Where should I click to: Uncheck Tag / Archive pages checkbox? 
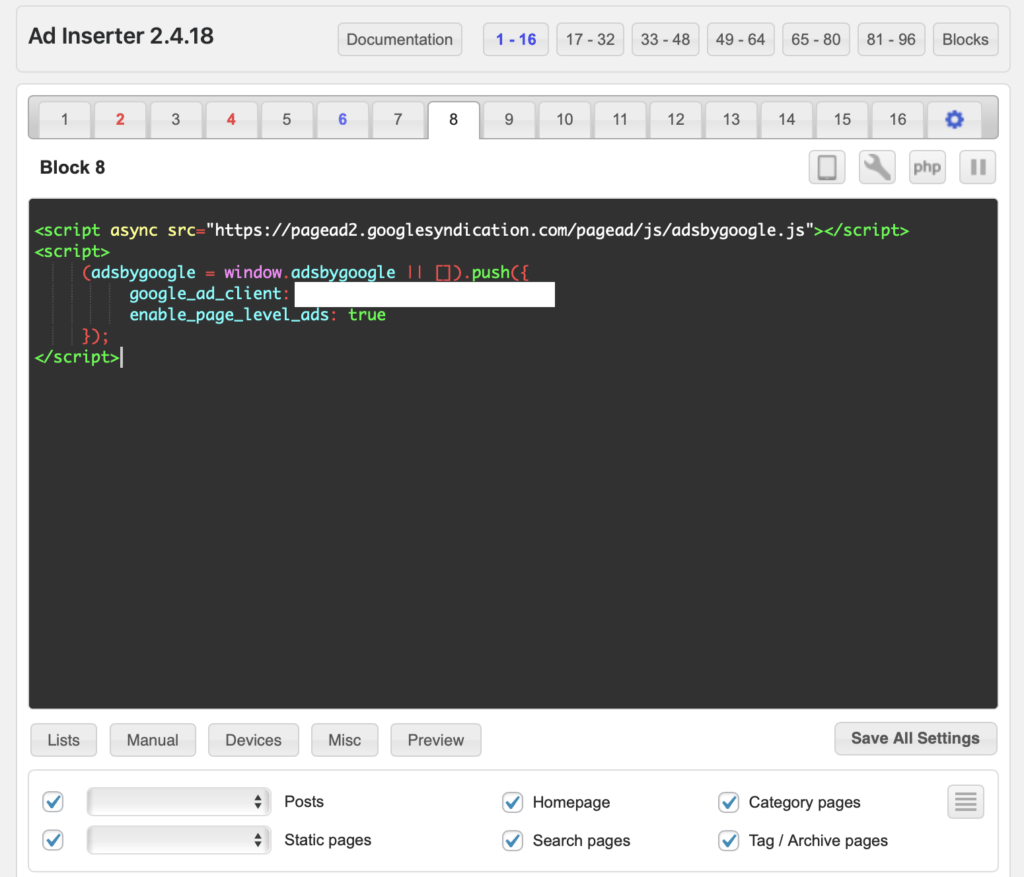(728, 840)
